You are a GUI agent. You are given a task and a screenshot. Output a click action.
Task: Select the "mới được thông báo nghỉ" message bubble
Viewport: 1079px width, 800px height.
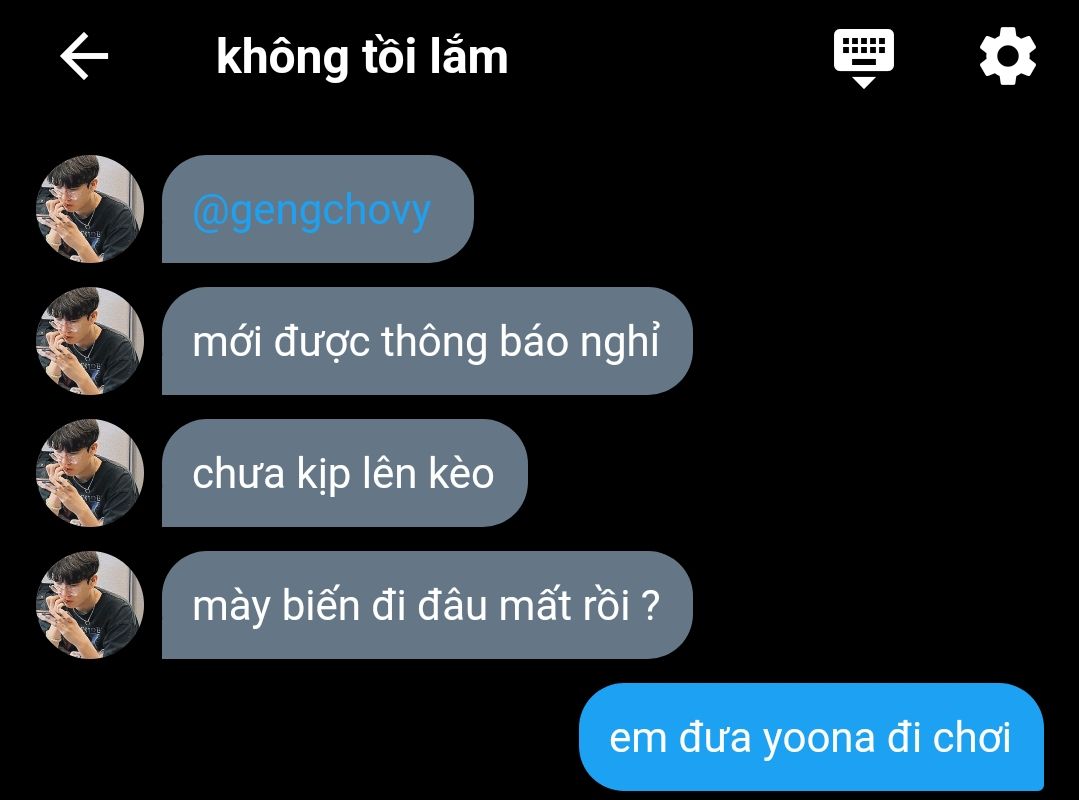pyautogui.click(x=427, y=340)
